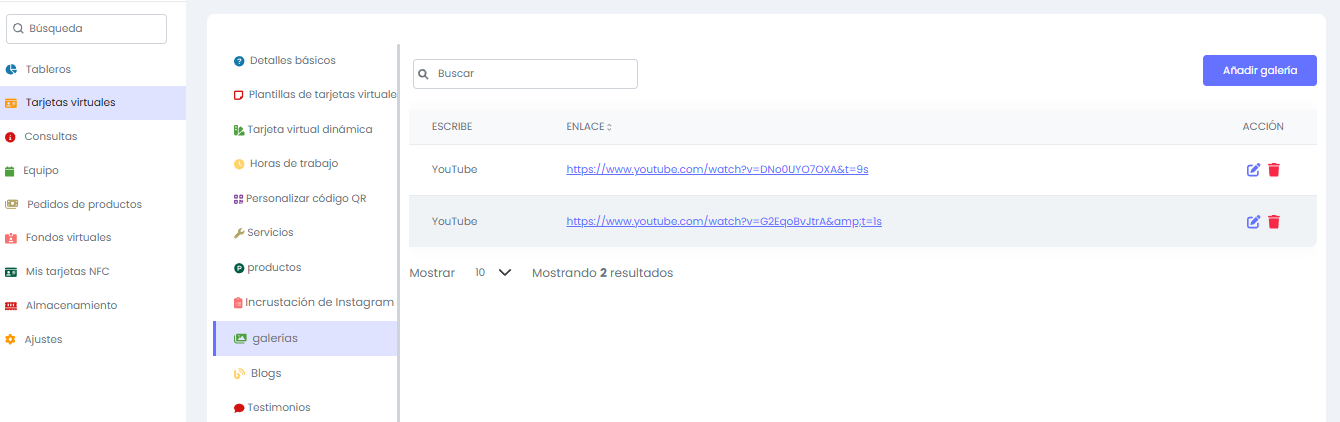Open the first YouTube video link

[x=716, y=170]
